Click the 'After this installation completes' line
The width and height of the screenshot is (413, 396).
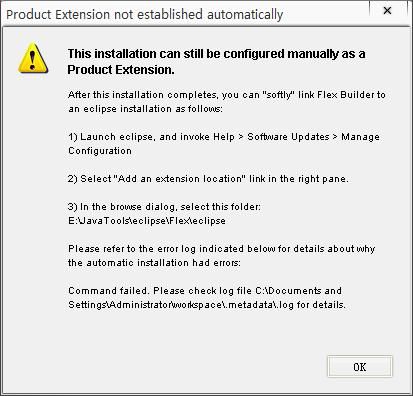pyautogui.click(x=227, y=95)
